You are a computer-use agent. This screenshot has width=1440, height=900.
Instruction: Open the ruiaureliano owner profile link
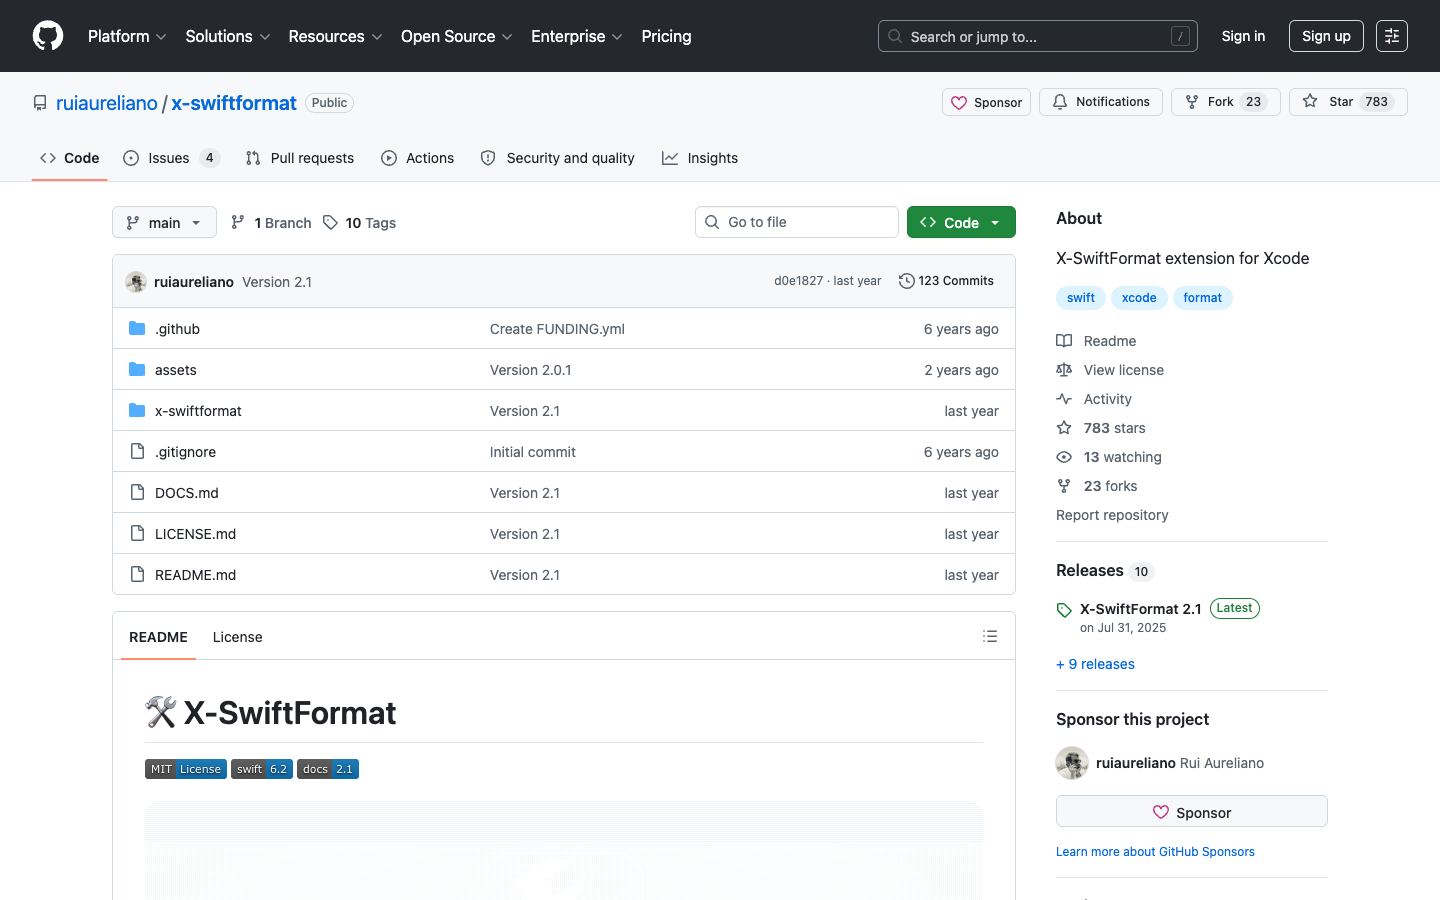click(107, 103)
